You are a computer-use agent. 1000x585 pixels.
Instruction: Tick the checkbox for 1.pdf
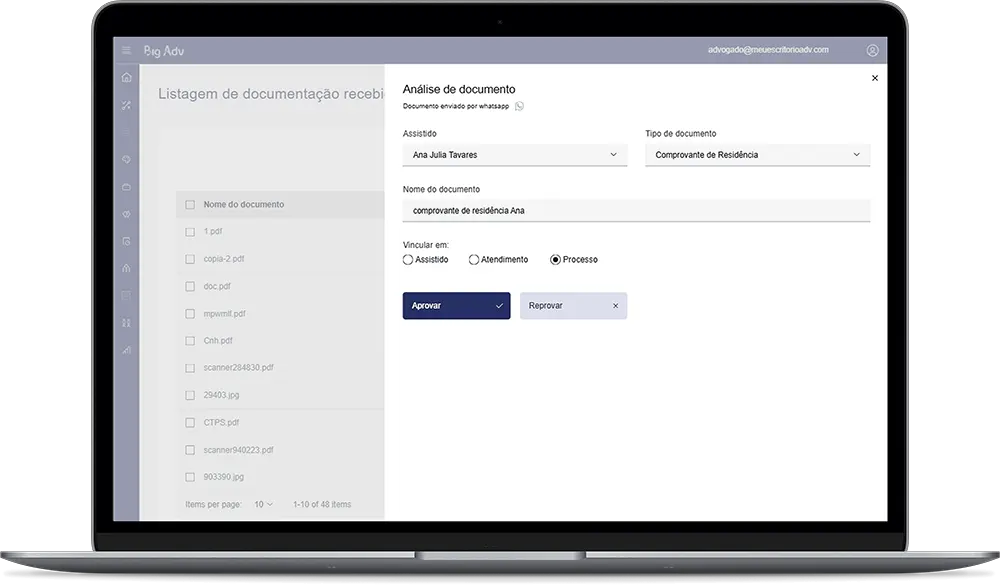(x=190, y=232)
